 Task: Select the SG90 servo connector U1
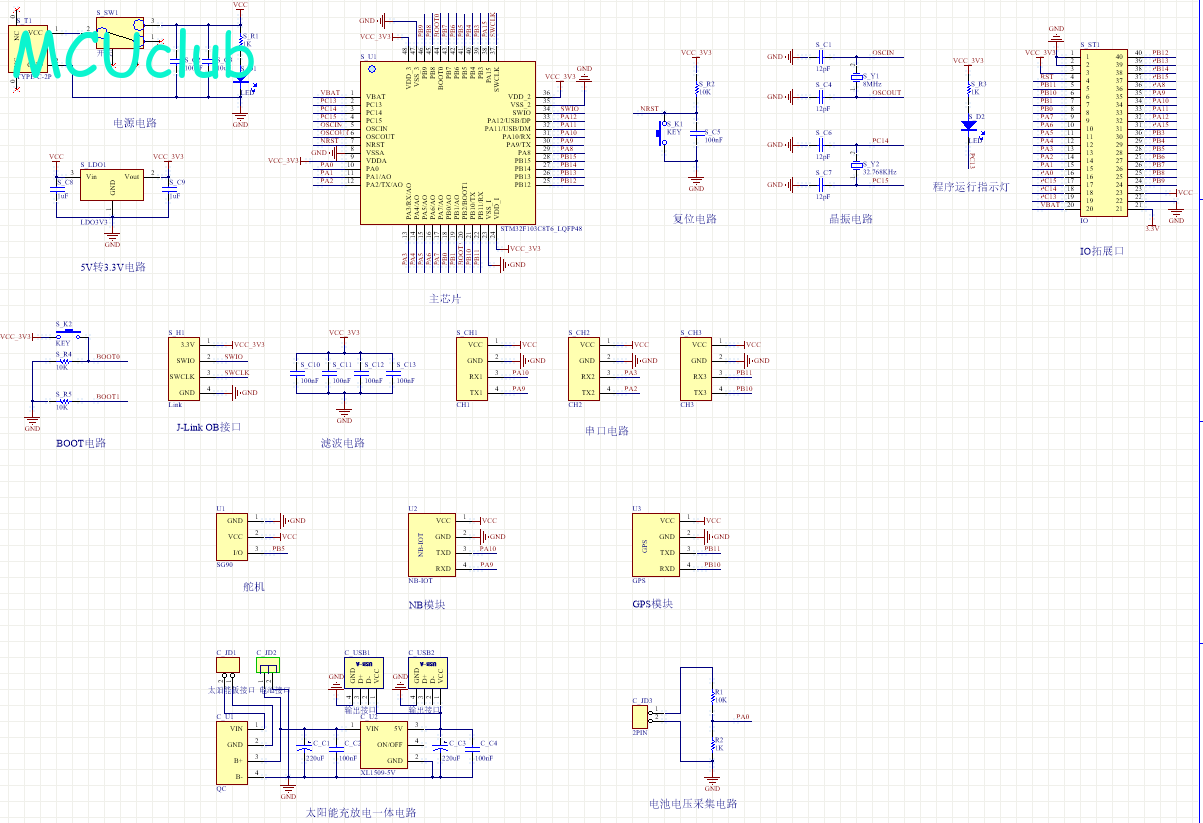point(232,537)
